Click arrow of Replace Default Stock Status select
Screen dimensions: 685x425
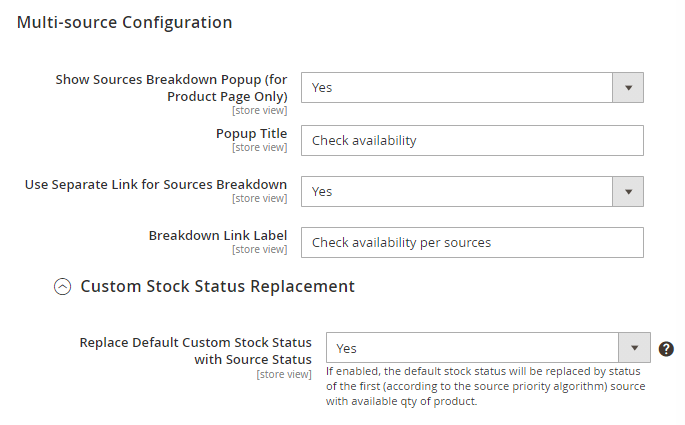tap(634, 348)
